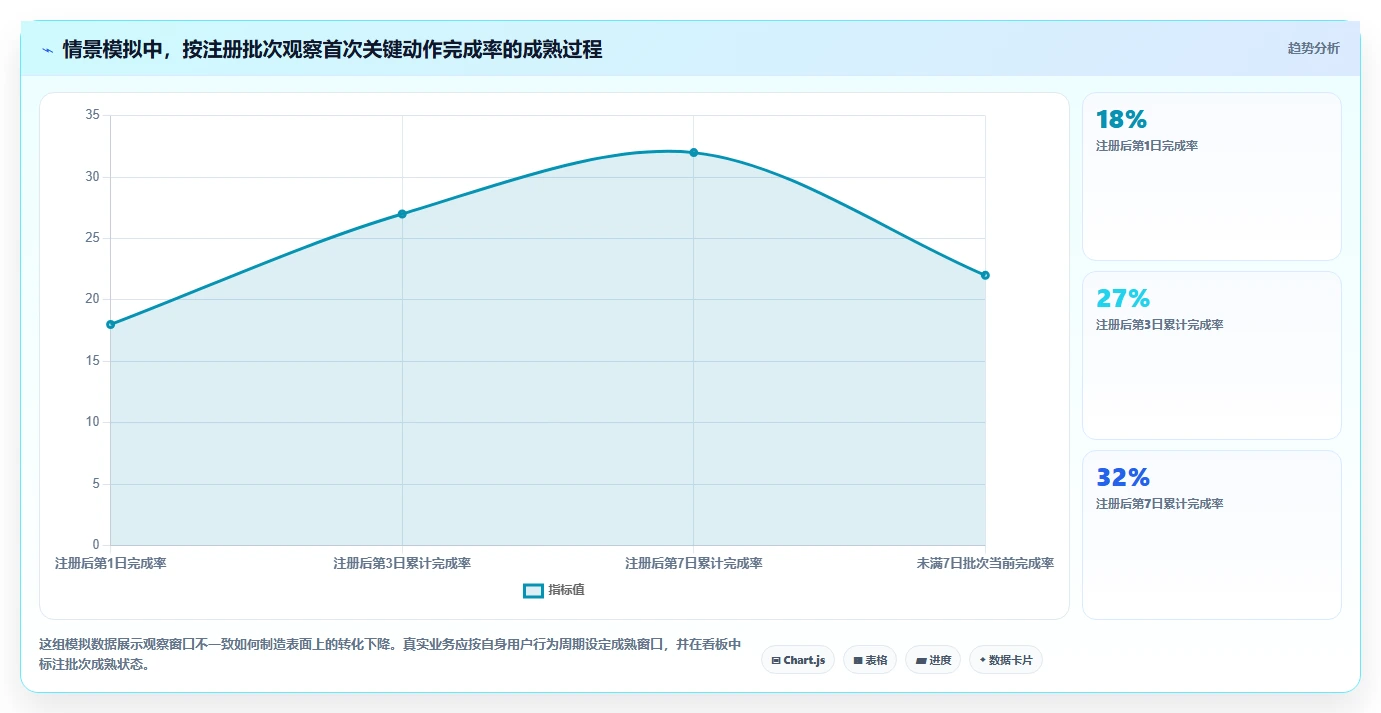Click card caption 注册后第3日累计完成率
Image resolution: width=1381 pixels, height=713 pixels.
pyautogui.click(x=1160, y=325)
